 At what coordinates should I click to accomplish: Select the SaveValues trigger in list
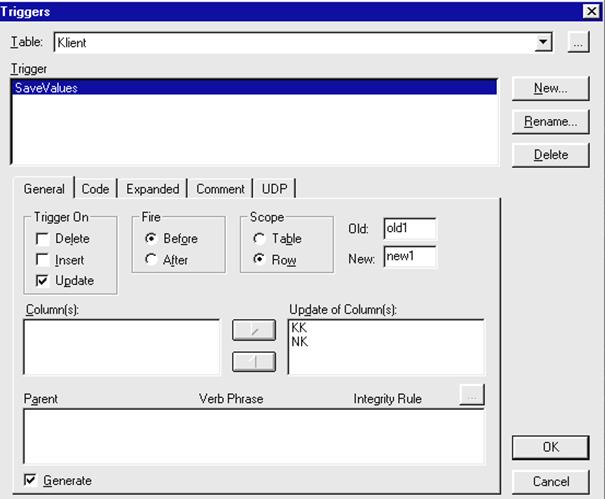pos(254,88)
